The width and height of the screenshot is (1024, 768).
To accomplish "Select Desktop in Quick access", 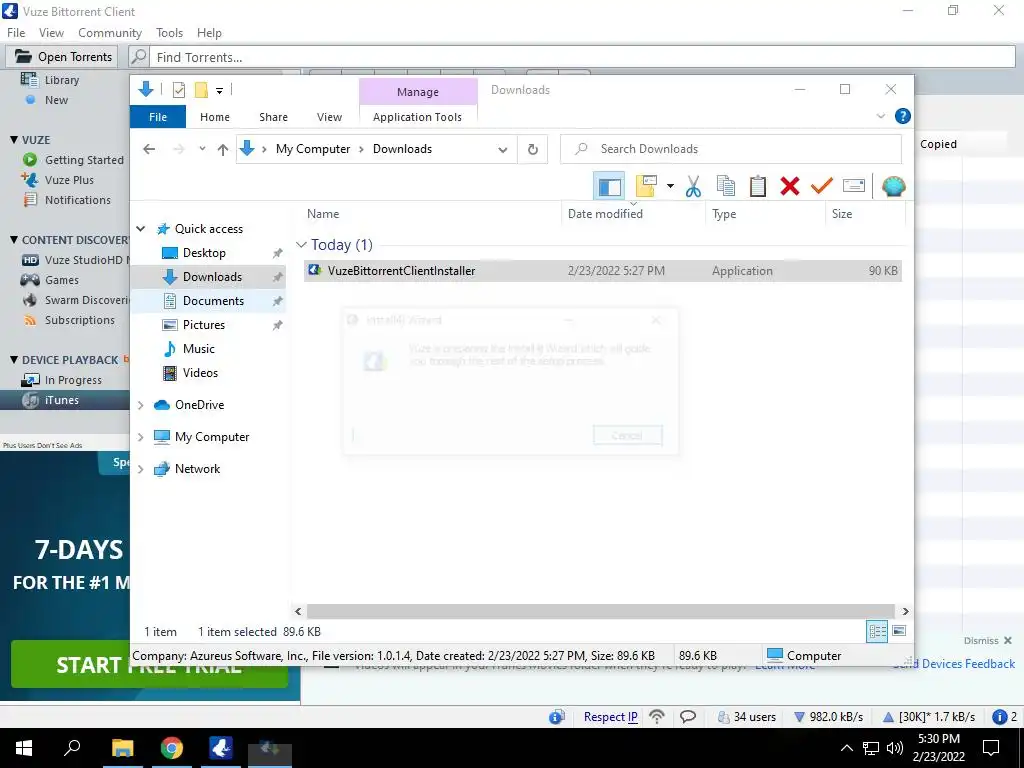I will click(x=204, y=253).
